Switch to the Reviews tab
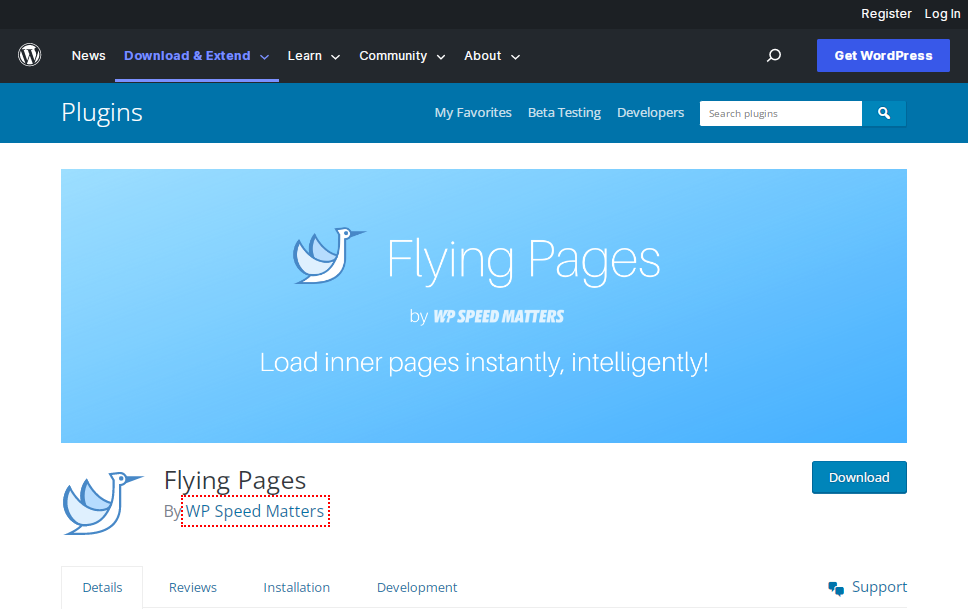The height and width of the screenshot is (615, 968). coord(193,587)
